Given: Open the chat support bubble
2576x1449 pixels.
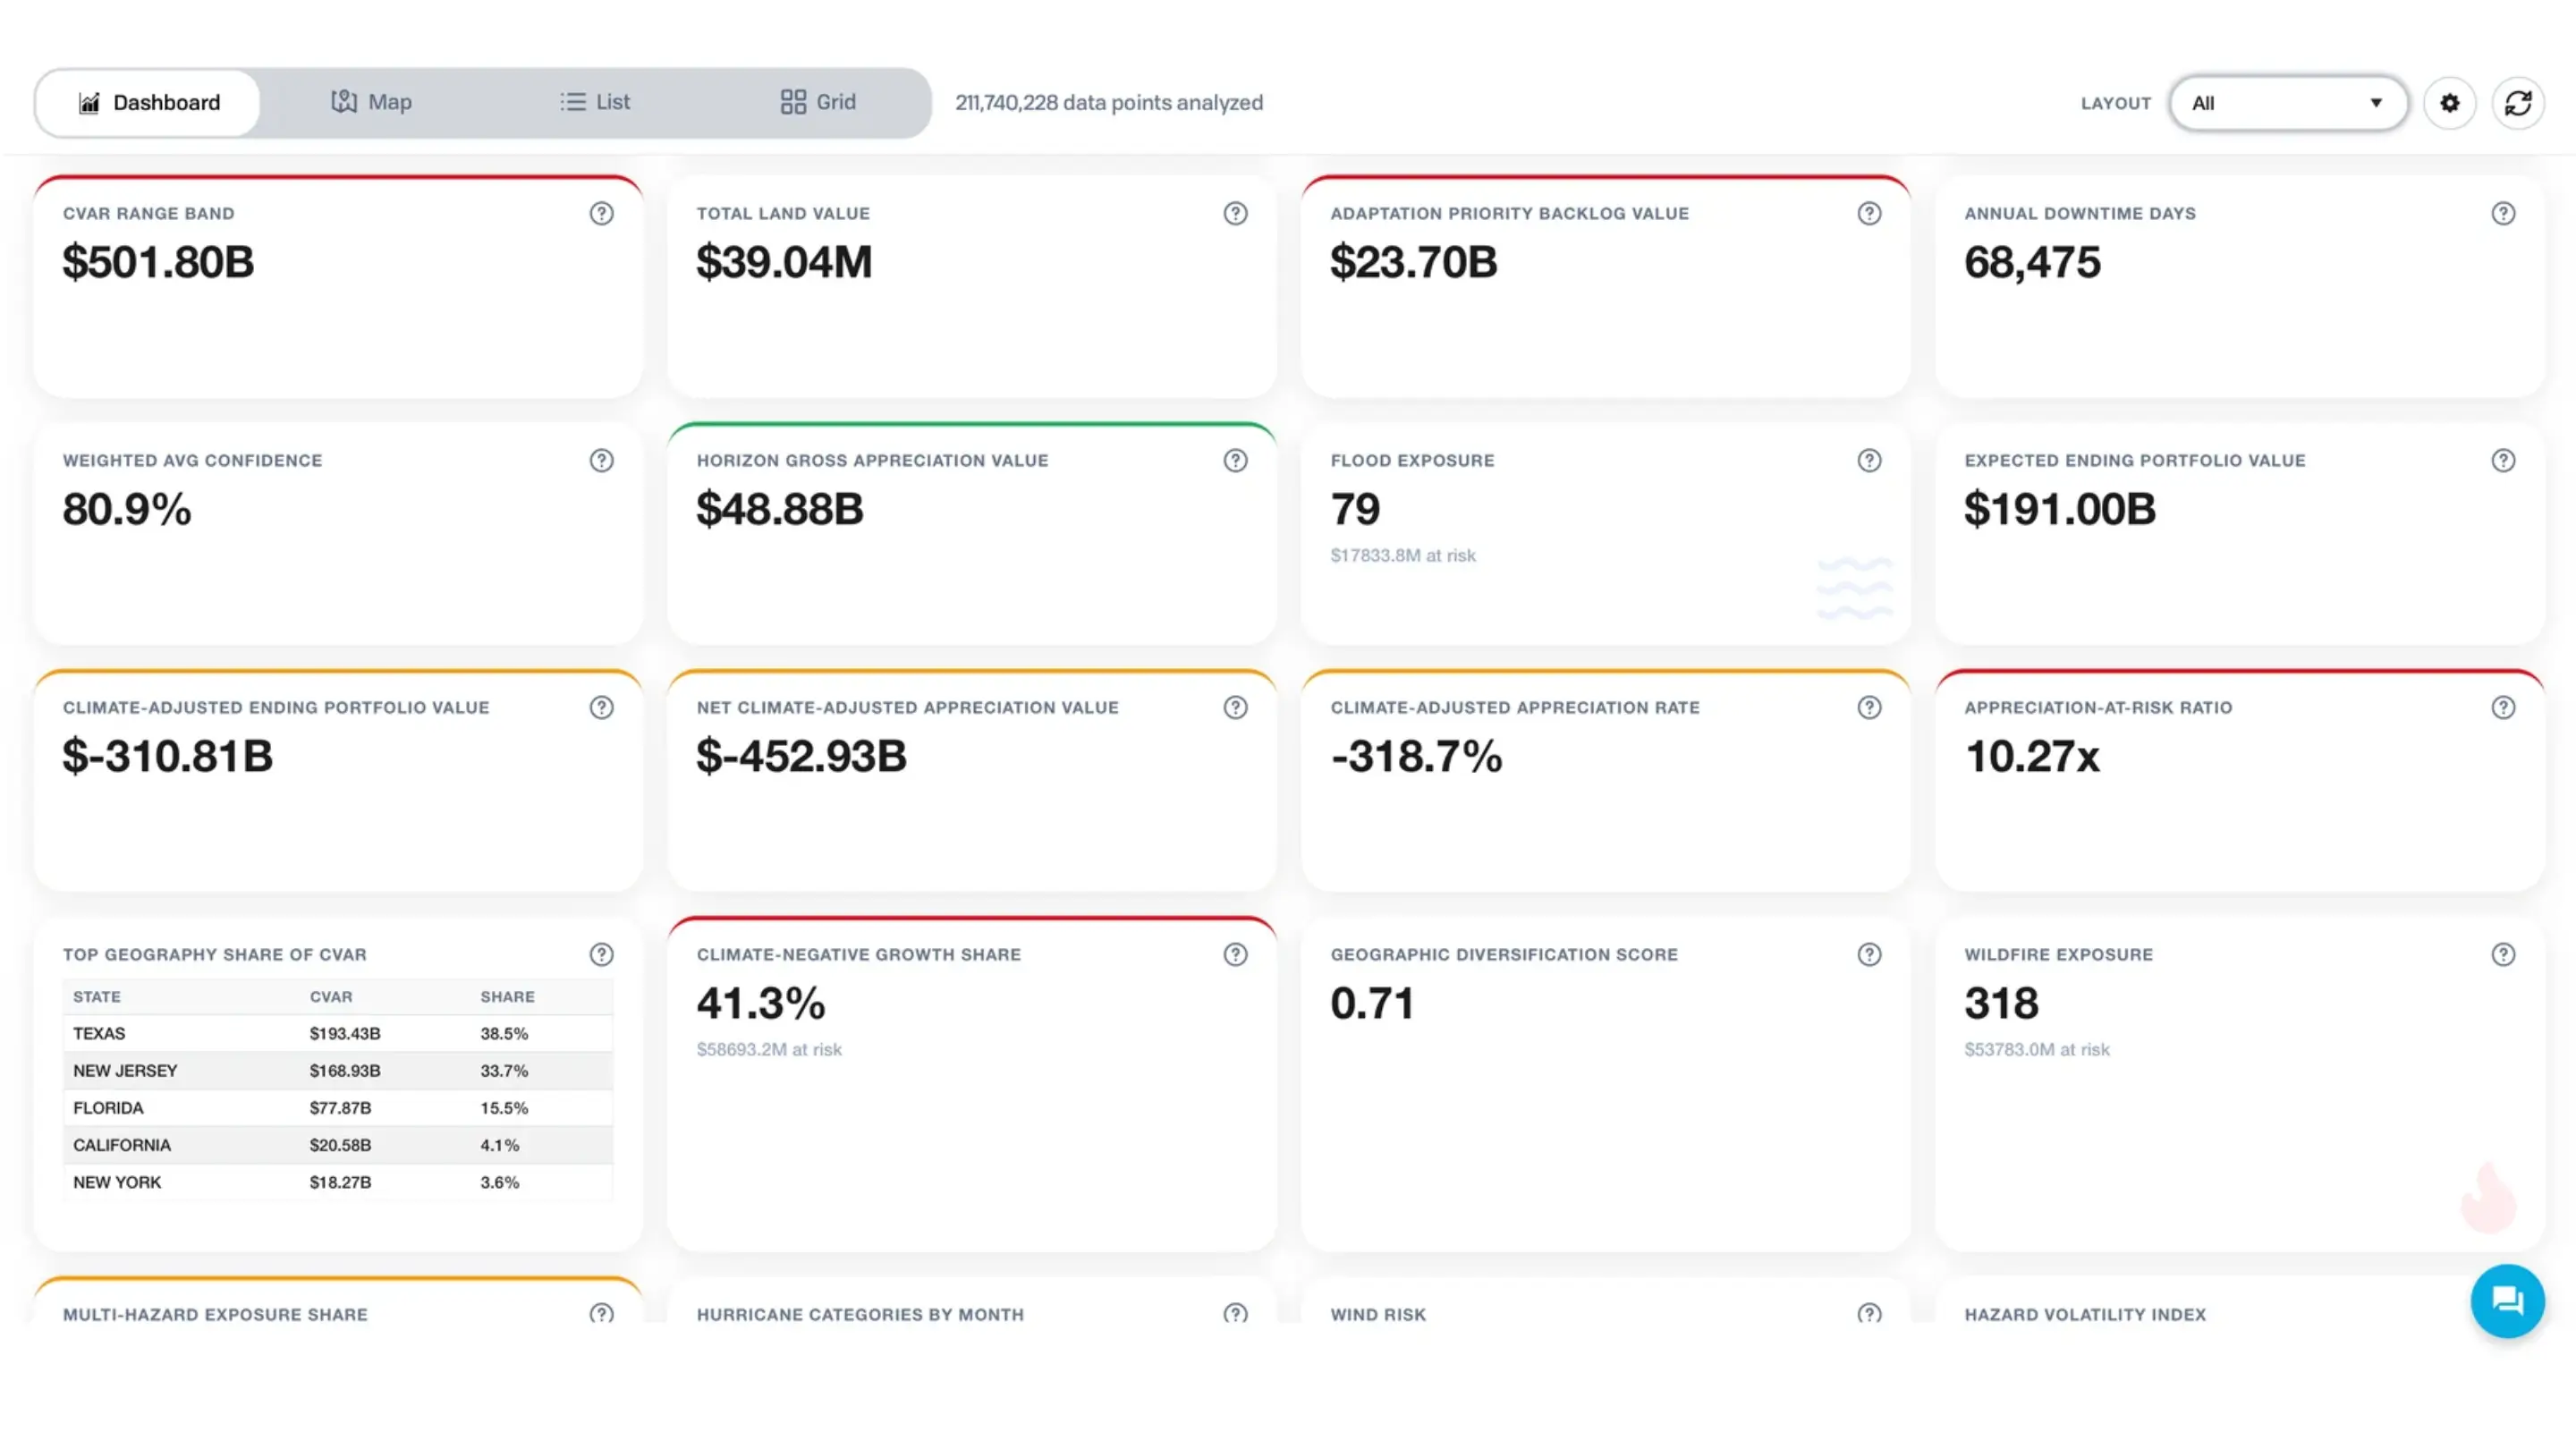Looking at the screenshot, I should (2507, 1300).
